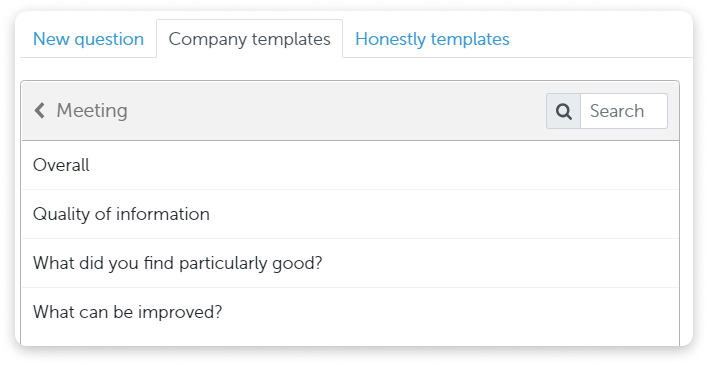
Task: Click the 'particularly good' question row
Action: tap(350, 263)
